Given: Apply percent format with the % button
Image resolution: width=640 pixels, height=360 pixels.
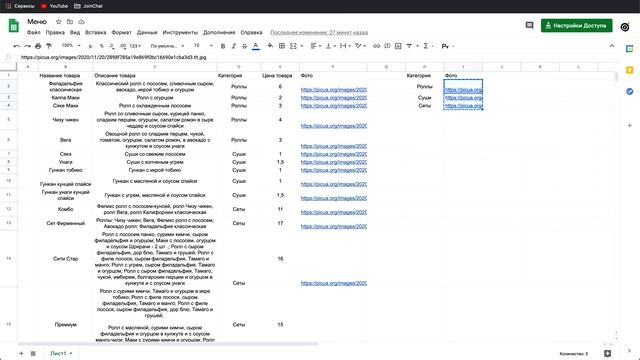Looking at the screenshot, I should [x=101, y=46].
